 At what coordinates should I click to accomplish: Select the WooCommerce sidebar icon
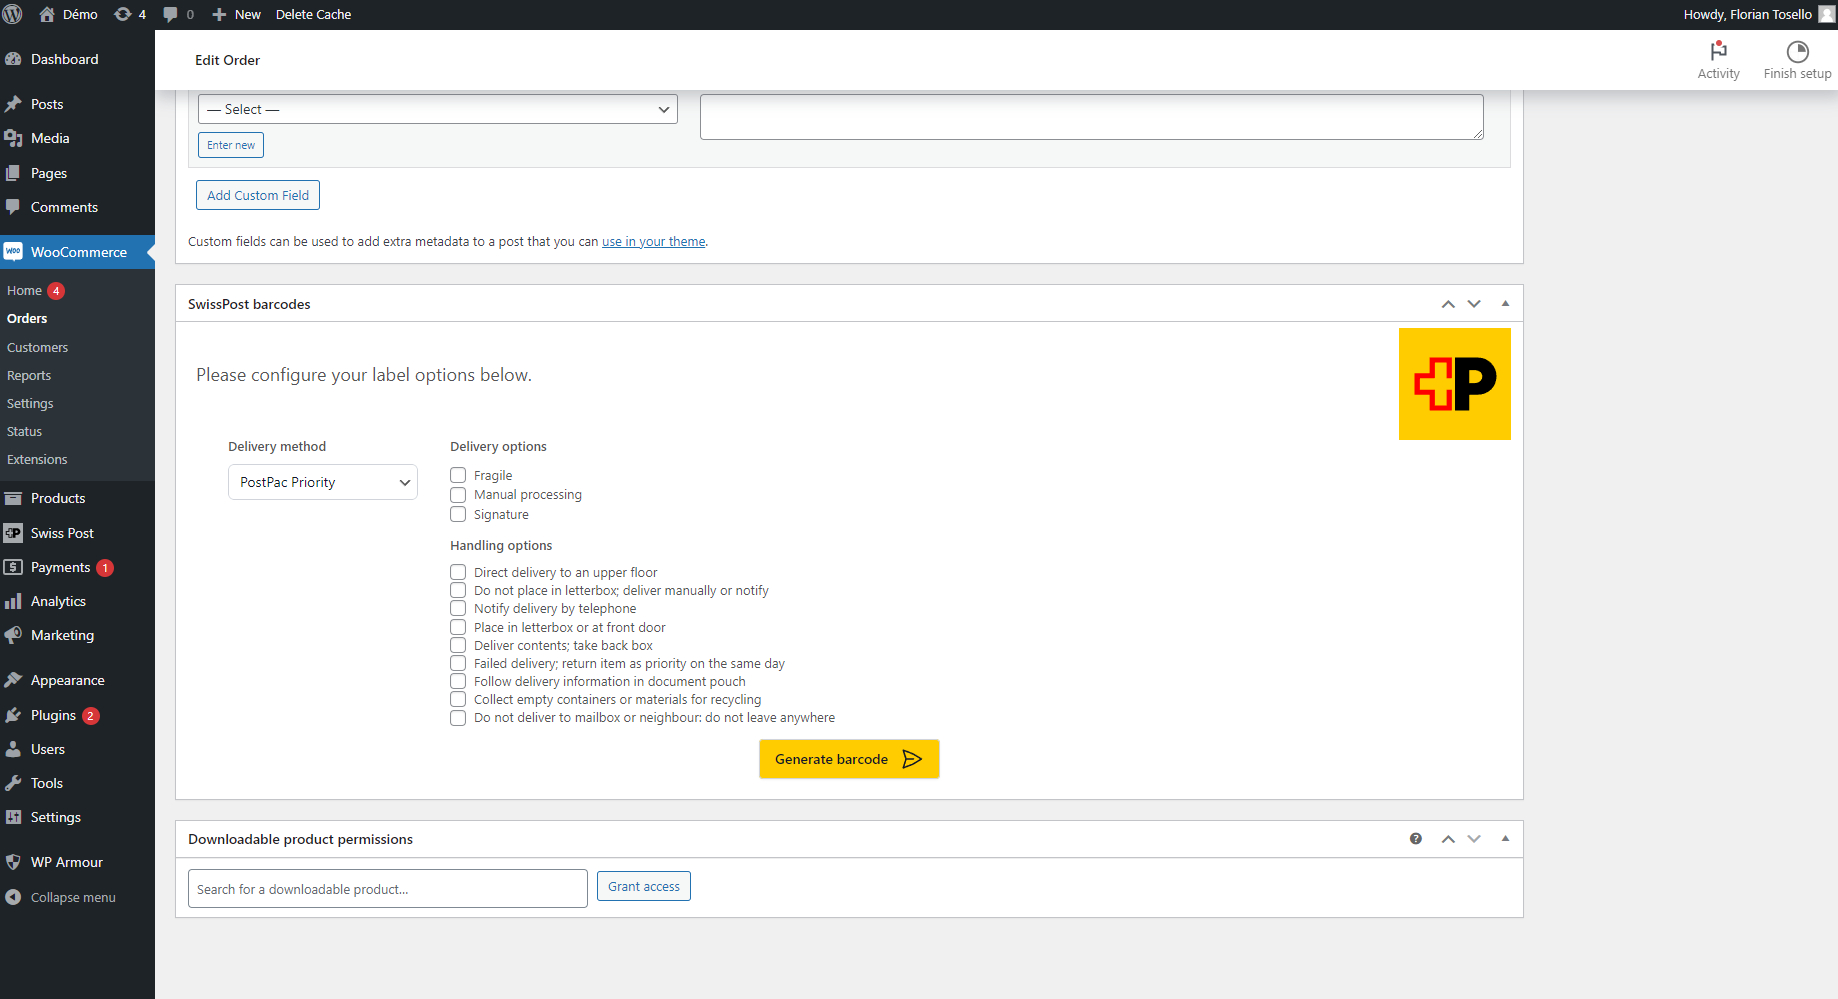[14, 251]
